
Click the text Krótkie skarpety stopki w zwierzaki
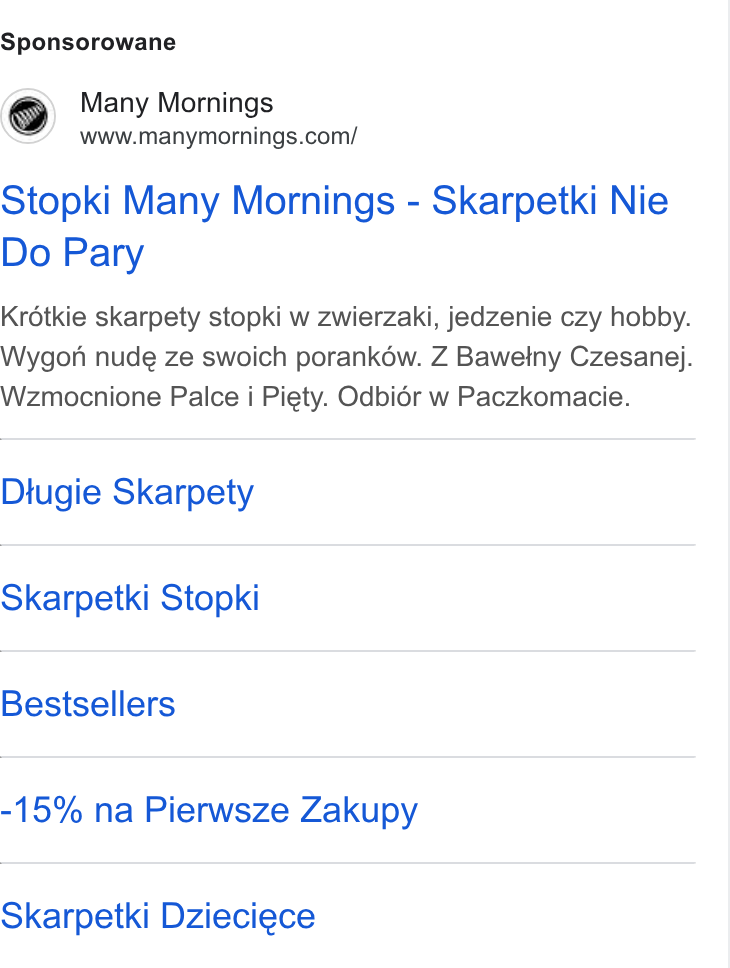click(x=220, y=317)
